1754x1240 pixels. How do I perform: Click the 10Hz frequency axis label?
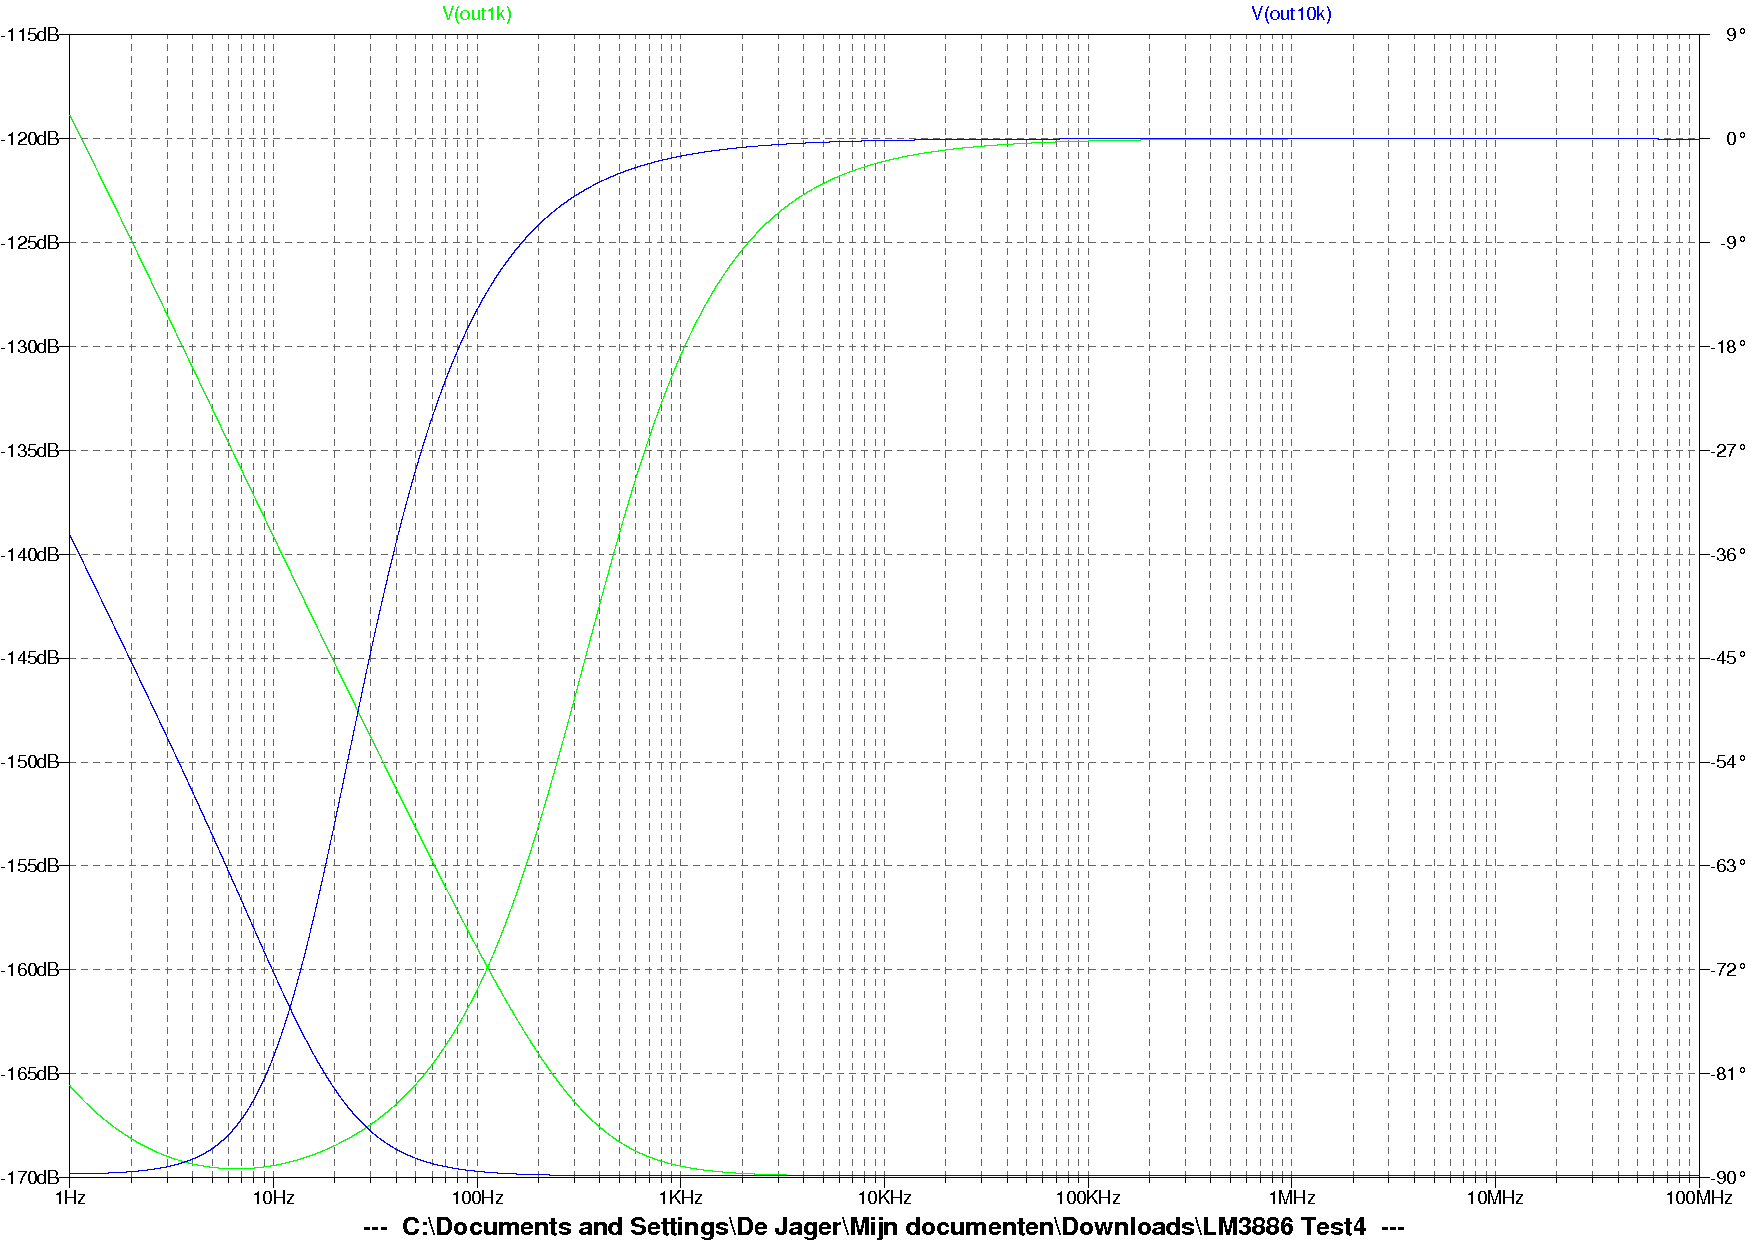(273, 1198)
